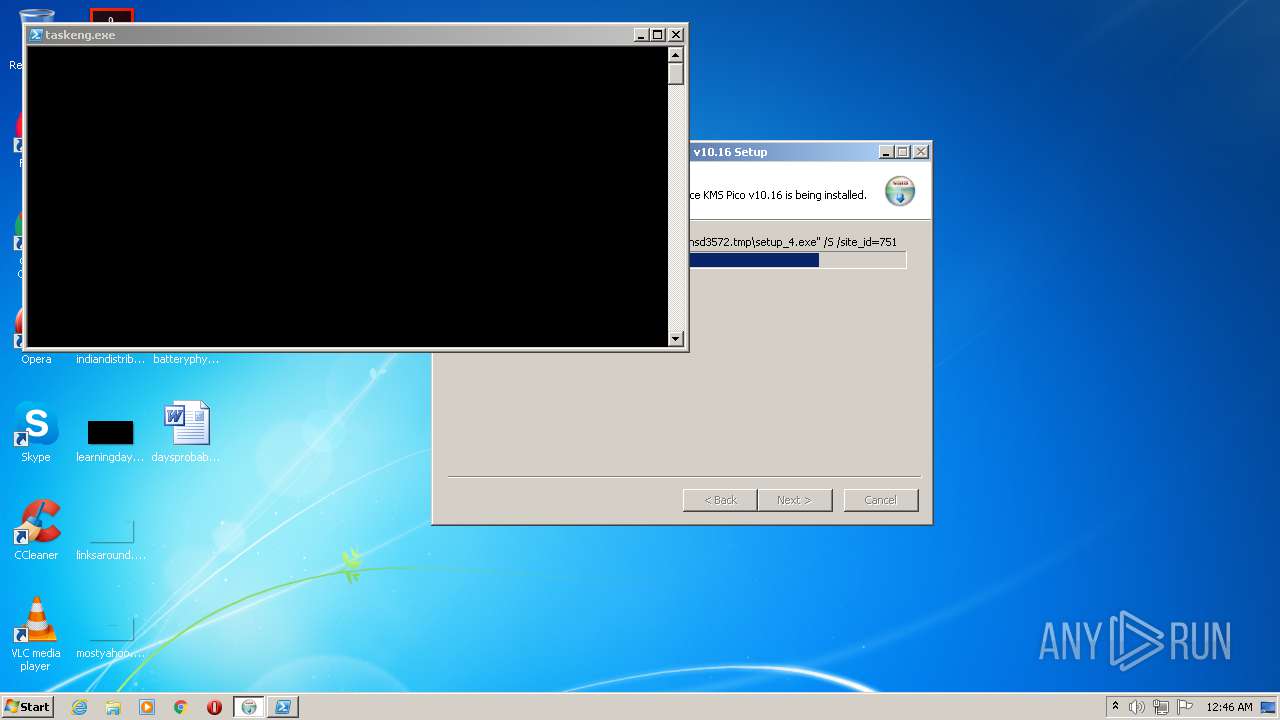The image size is (1280, 720).
Task: Switch to taskeng.exe console taskbar button
Action: 283,707
